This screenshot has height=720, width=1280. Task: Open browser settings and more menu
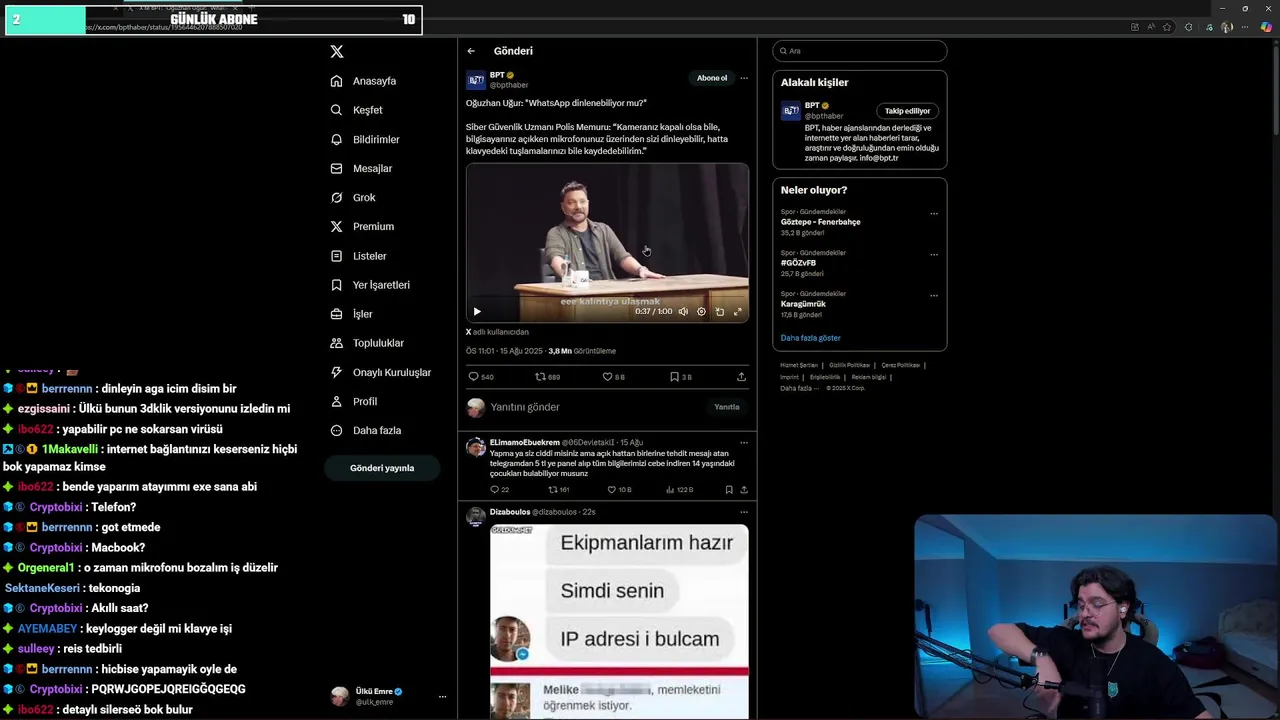[1247, 27]
